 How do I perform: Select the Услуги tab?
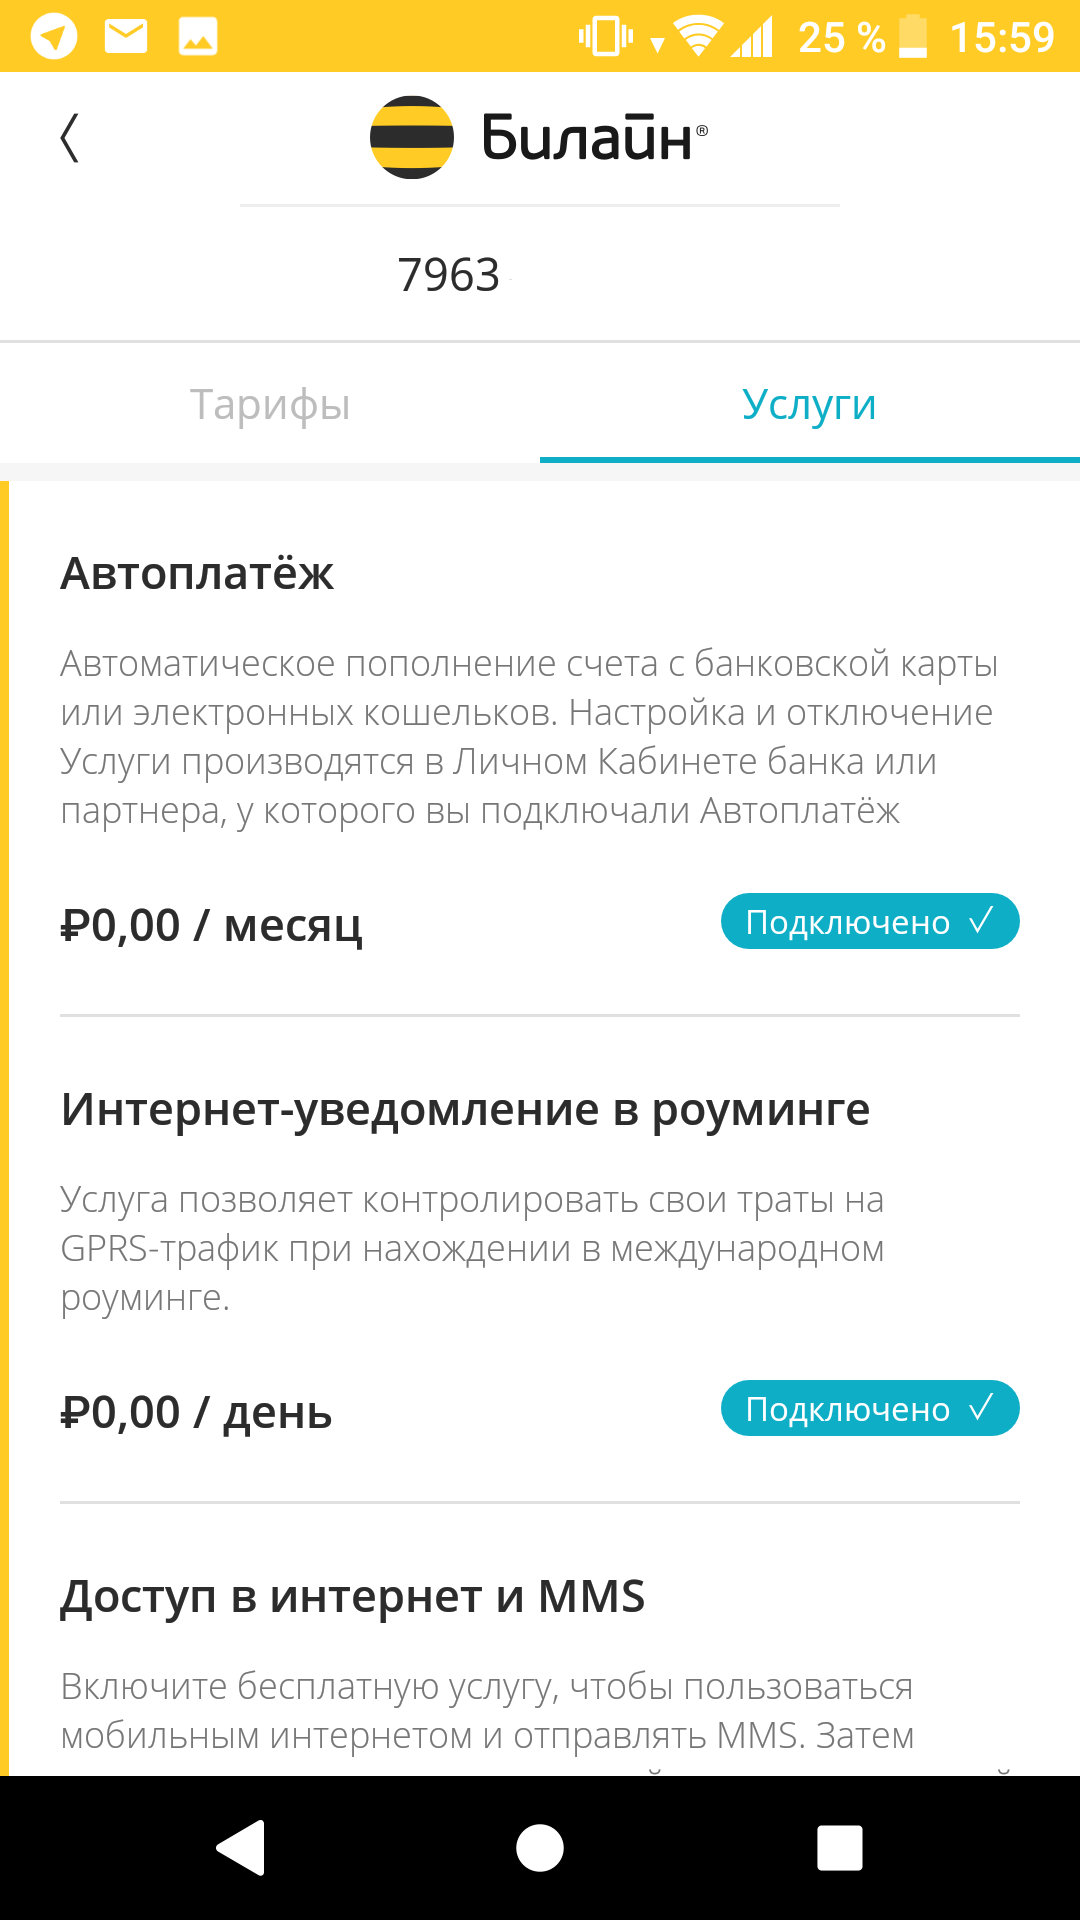(x=809, y=404)
